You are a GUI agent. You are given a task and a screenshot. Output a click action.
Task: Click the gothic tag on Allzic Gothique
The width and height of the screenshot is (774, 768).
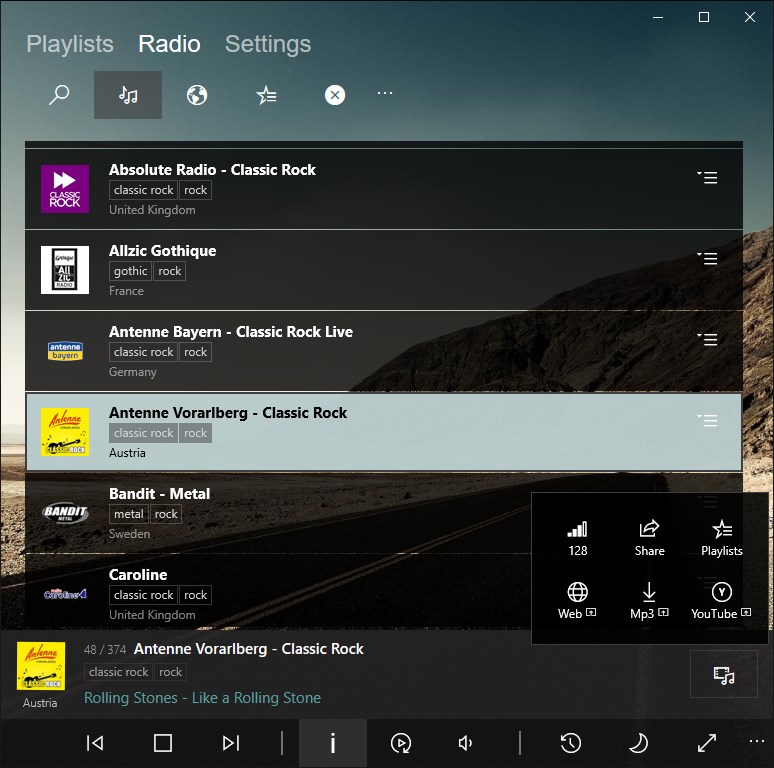[130, 271]
